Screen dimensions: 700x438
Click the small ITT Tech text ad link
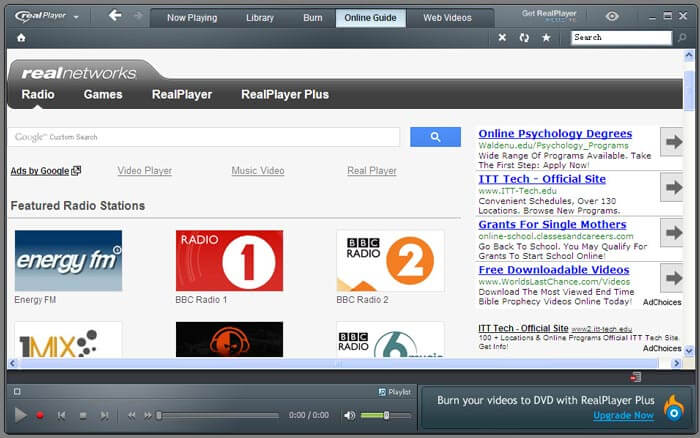pos(523,328)
